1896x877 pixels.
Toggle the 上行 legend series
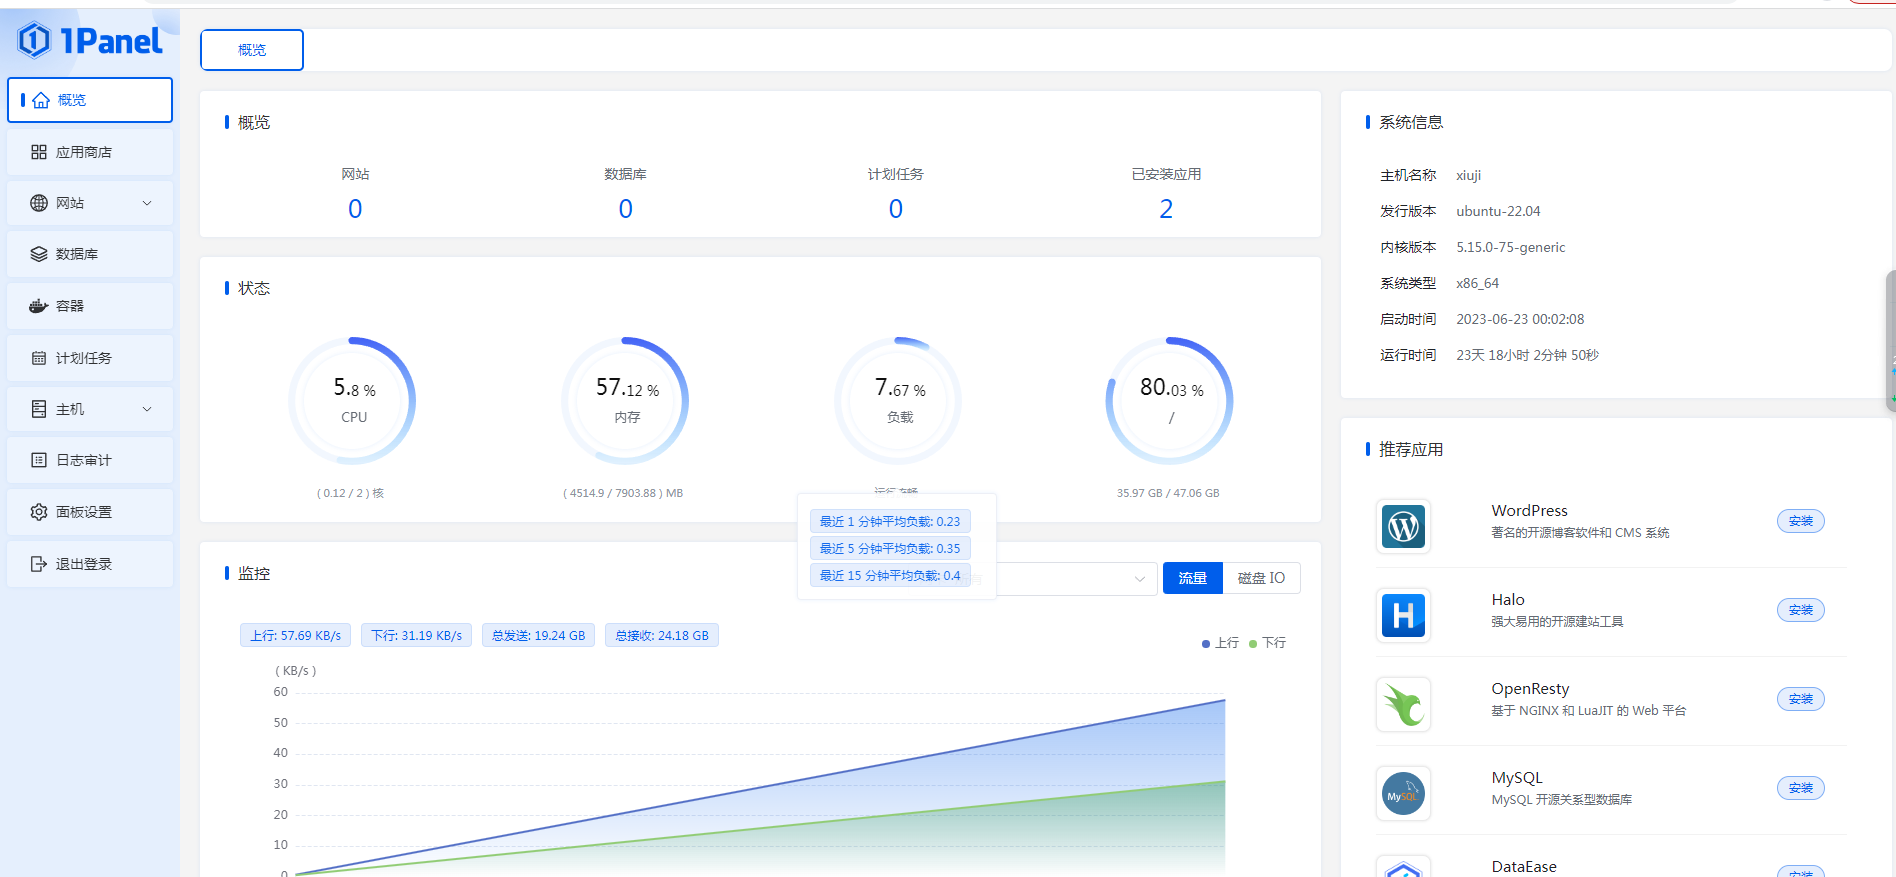point(1220,643)
